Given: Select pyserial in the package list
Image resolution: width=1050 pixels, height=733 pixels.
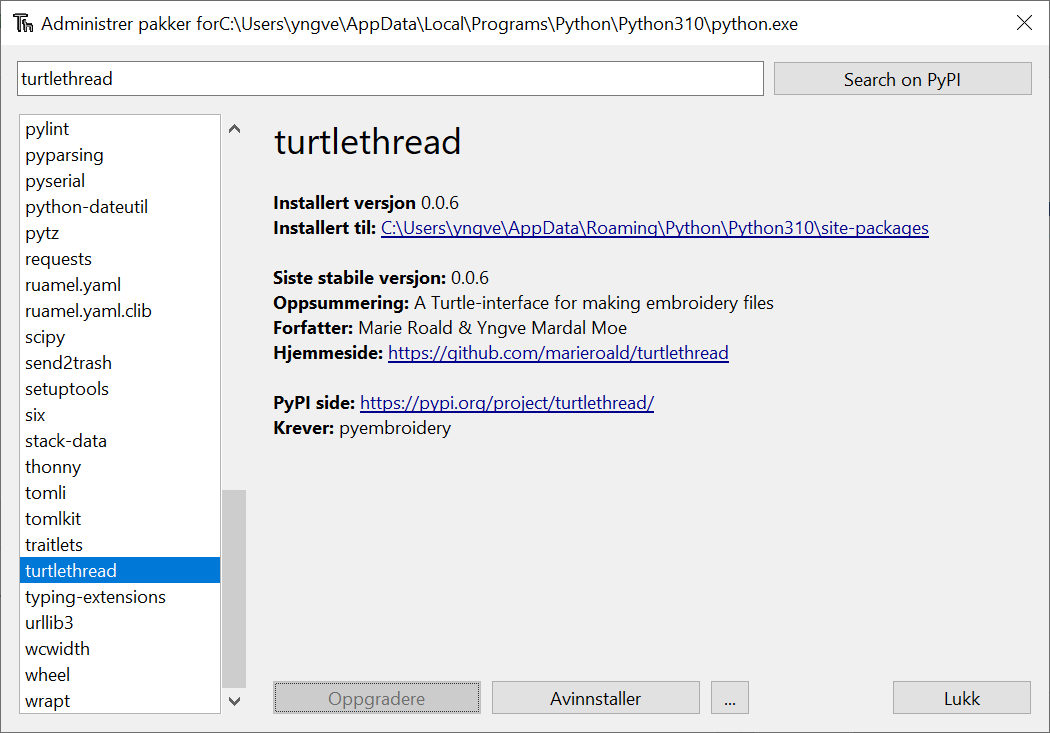Looking at the screenshot, I should [120, 181].
